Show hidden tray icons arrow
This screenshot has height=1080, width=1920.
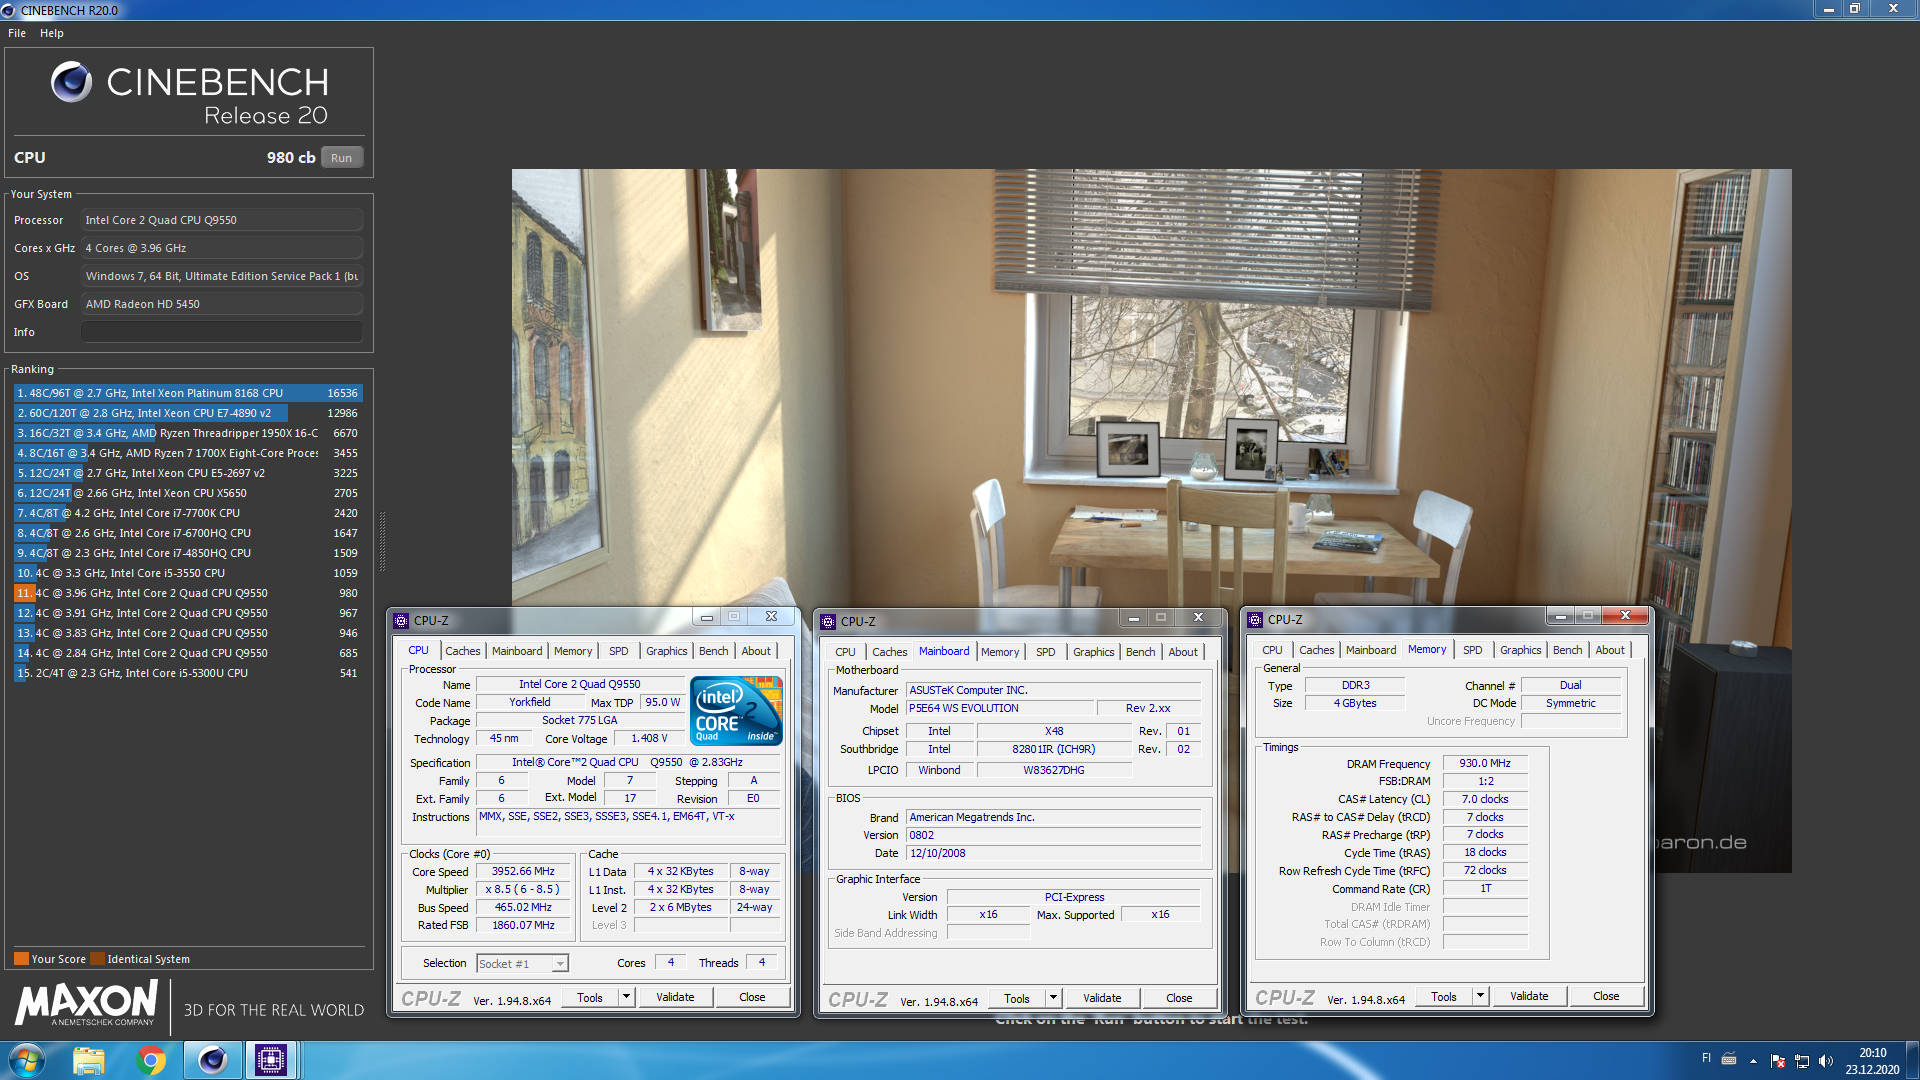(1753, 1061)
